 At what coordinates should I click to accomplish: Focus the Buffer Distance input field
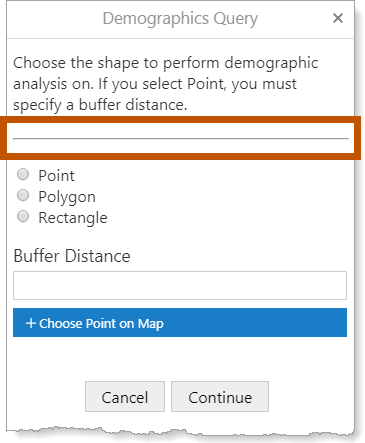point(180,285)
